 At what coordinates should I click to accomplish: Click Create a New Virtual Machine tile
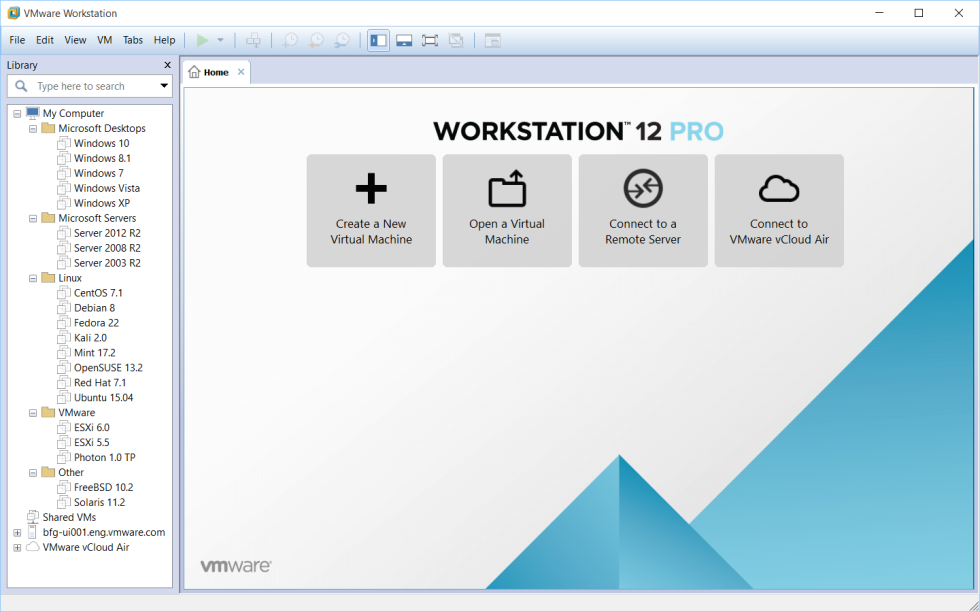click(371, 211)
